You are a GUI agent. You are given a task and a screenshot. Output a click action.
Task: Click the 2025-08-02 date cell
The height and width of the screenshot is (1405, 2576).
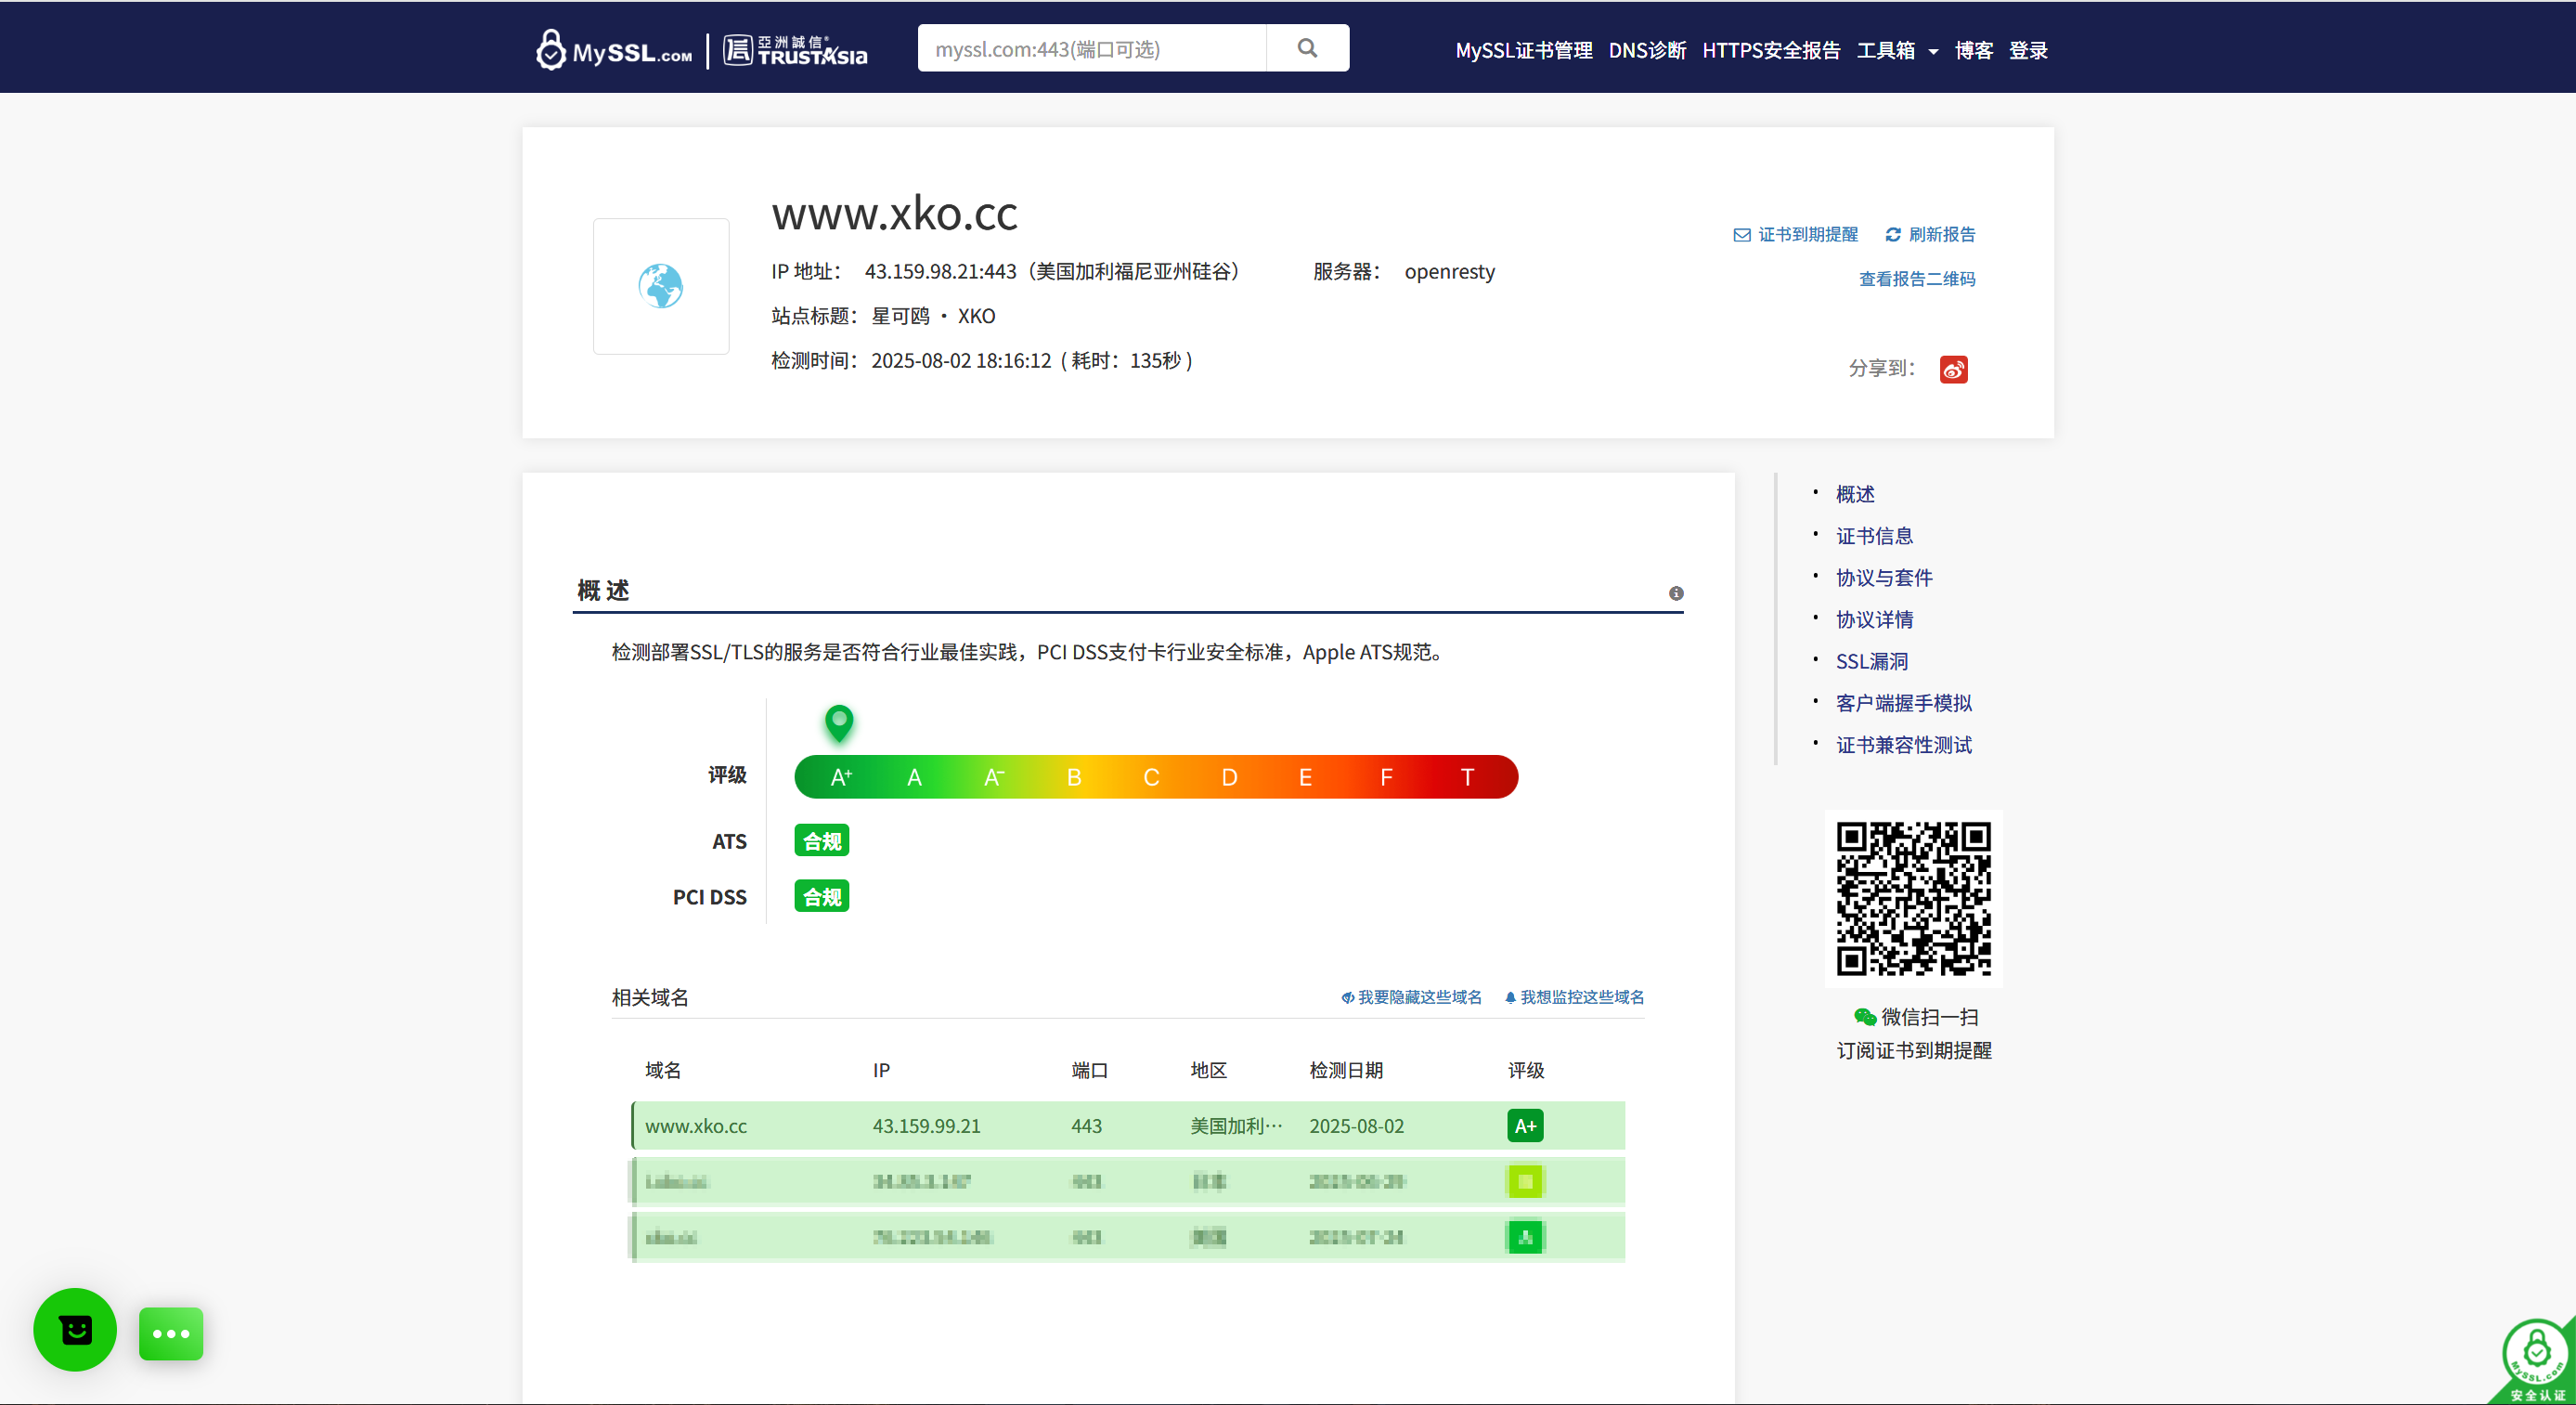1356,1126
